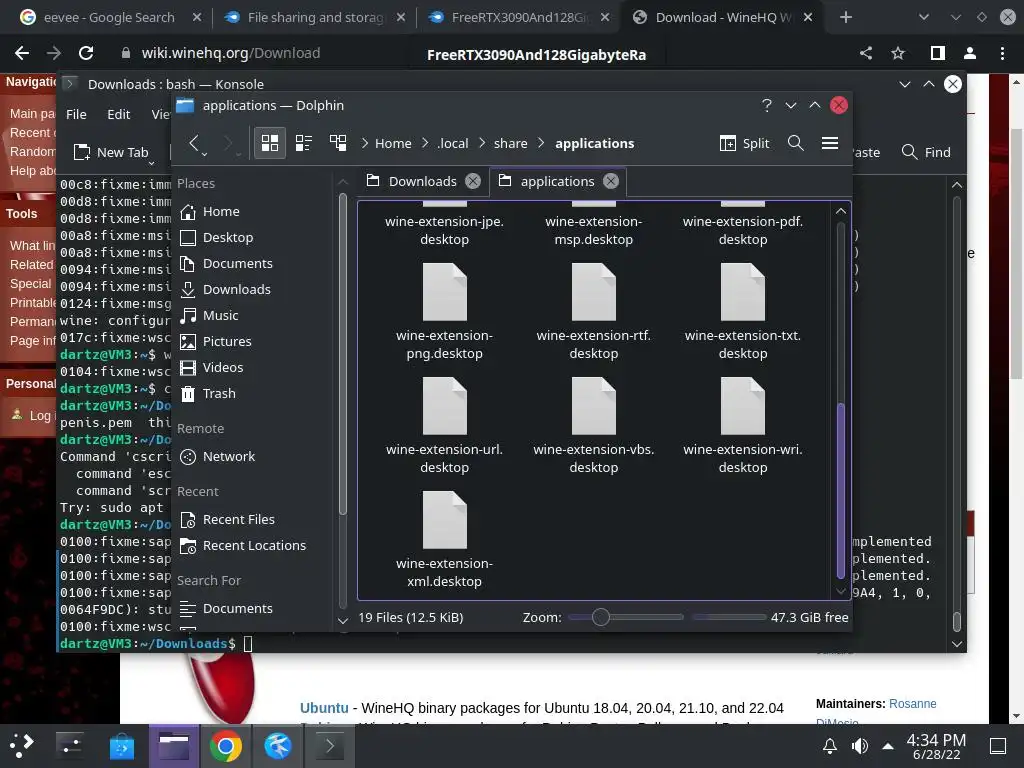The width and height of the screenshot is (1024, 768).
Task: Open Chrome three-dot menu
Action: tap(1002, 53)
